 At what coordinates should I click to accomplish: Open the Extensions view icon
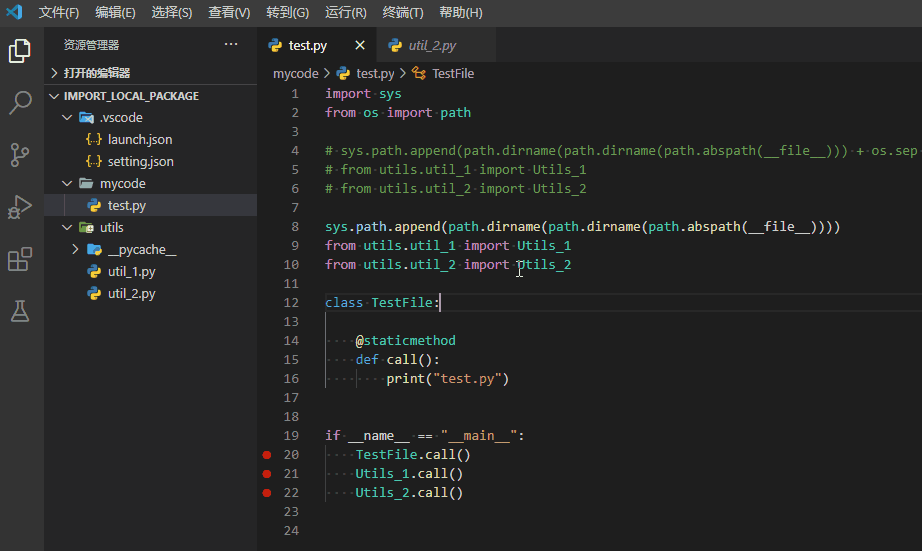pos(20,259)
